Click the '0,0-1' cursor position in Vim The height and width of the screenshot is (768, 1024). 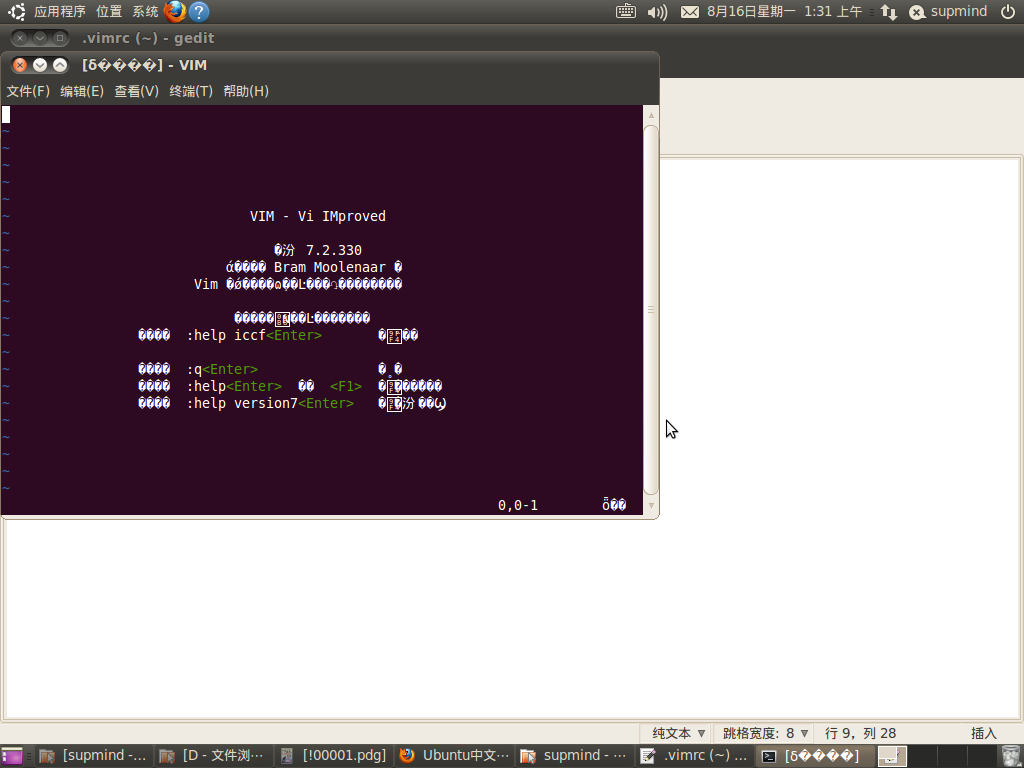coord(518,505)
